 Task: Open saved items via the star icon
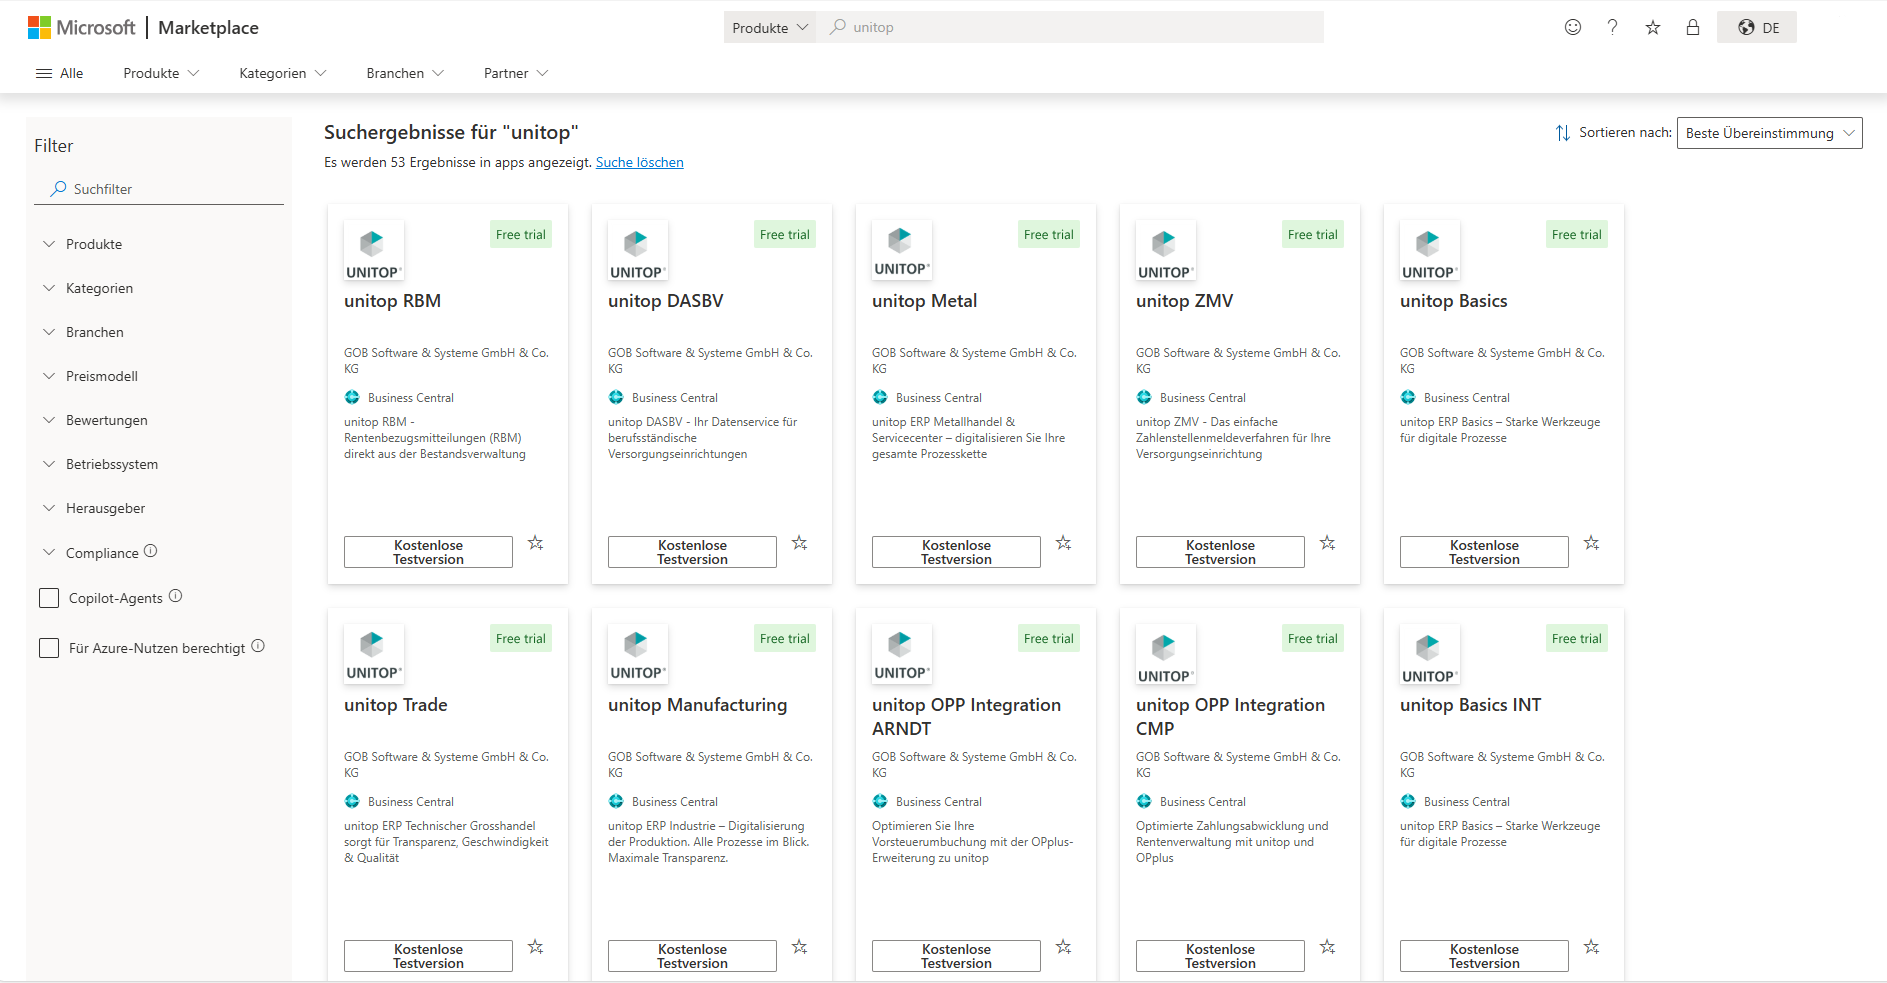click(x=1652, y=27)
